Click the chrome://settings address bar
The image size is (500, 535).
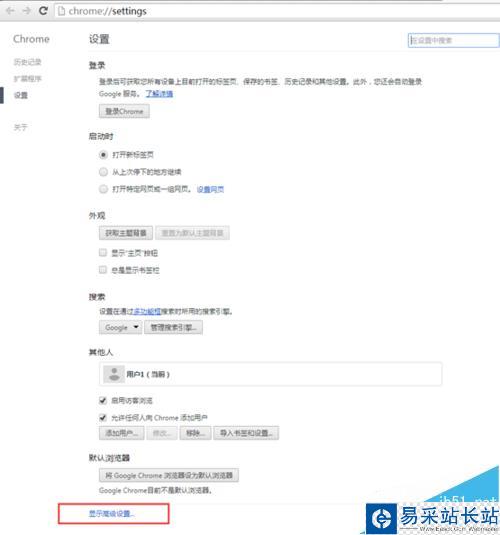[277, 11]
